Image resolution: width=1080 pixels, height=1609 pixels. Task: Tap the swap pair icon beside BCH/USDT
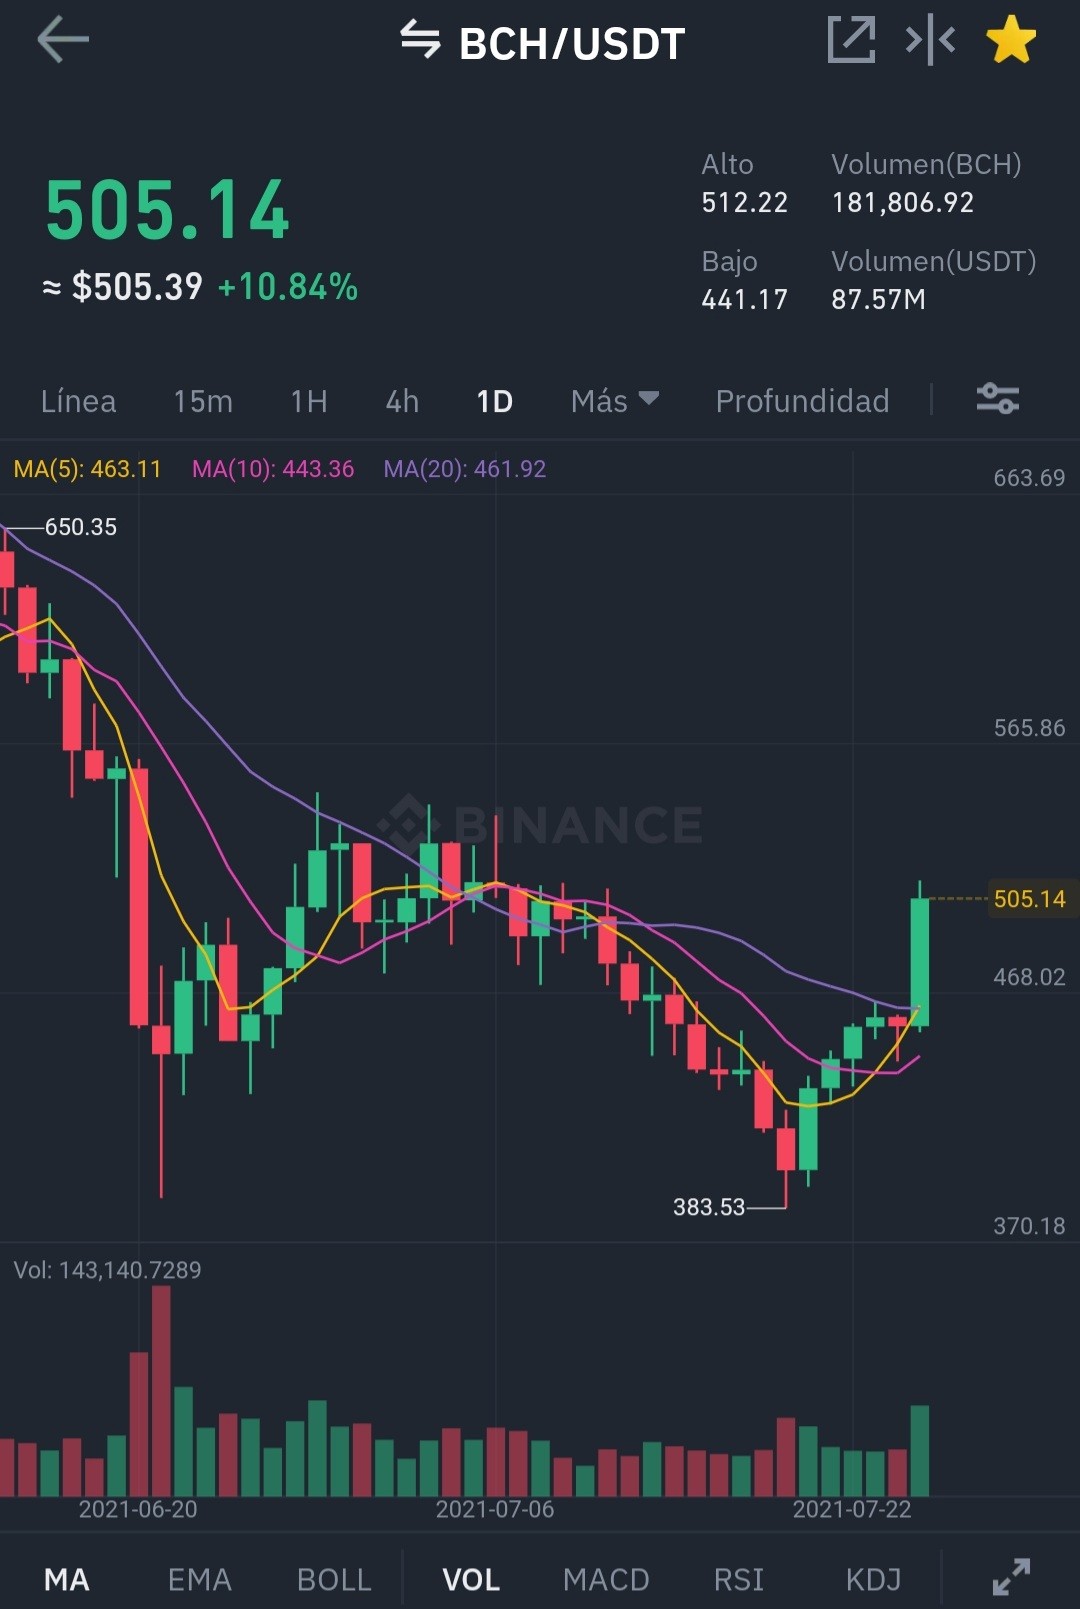420,41
